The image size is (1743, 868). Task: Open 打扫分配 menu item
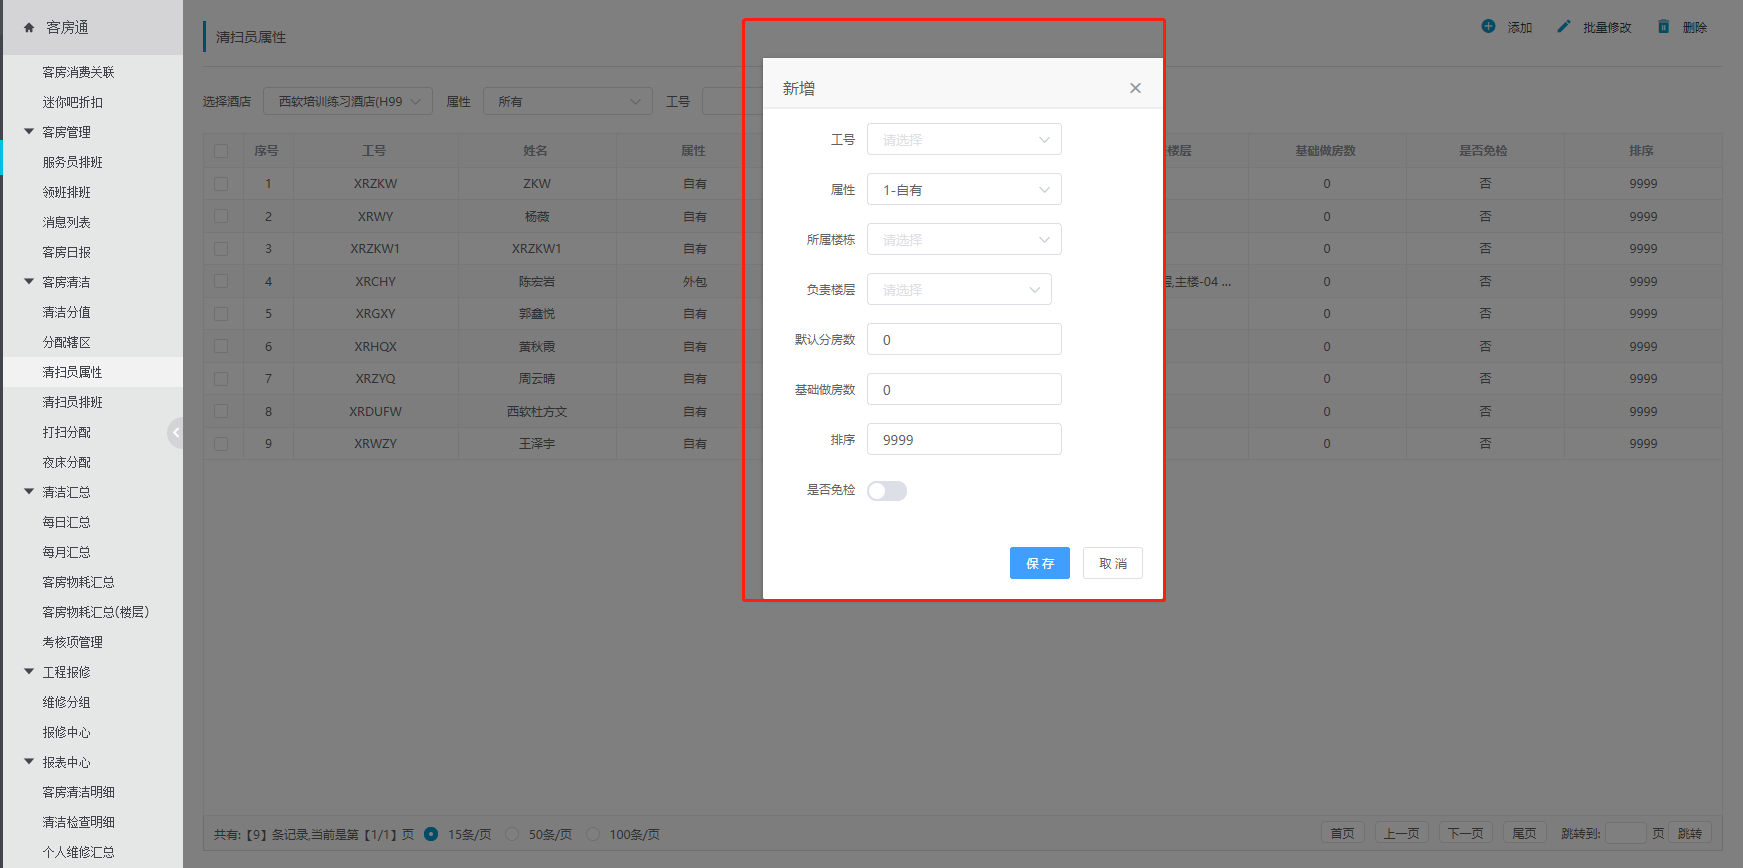pos(66,432)
